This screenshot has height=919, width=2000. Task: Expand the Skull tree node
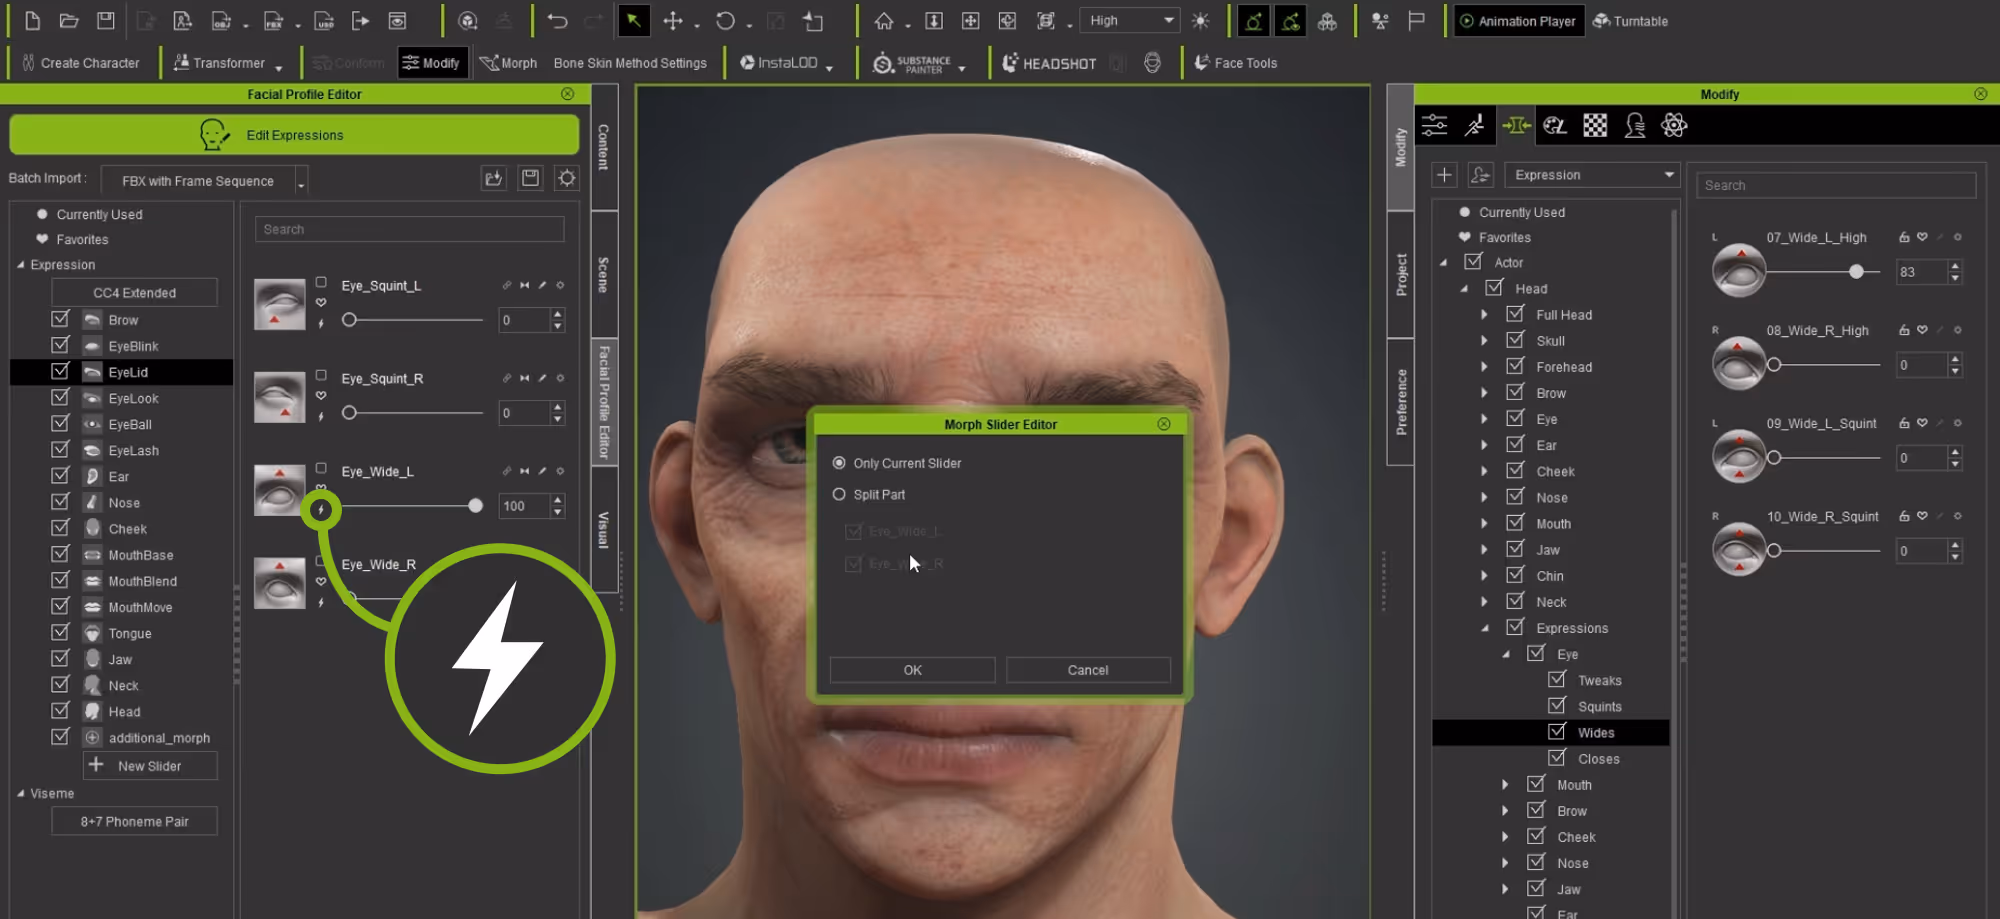(x=1484, y=340)
